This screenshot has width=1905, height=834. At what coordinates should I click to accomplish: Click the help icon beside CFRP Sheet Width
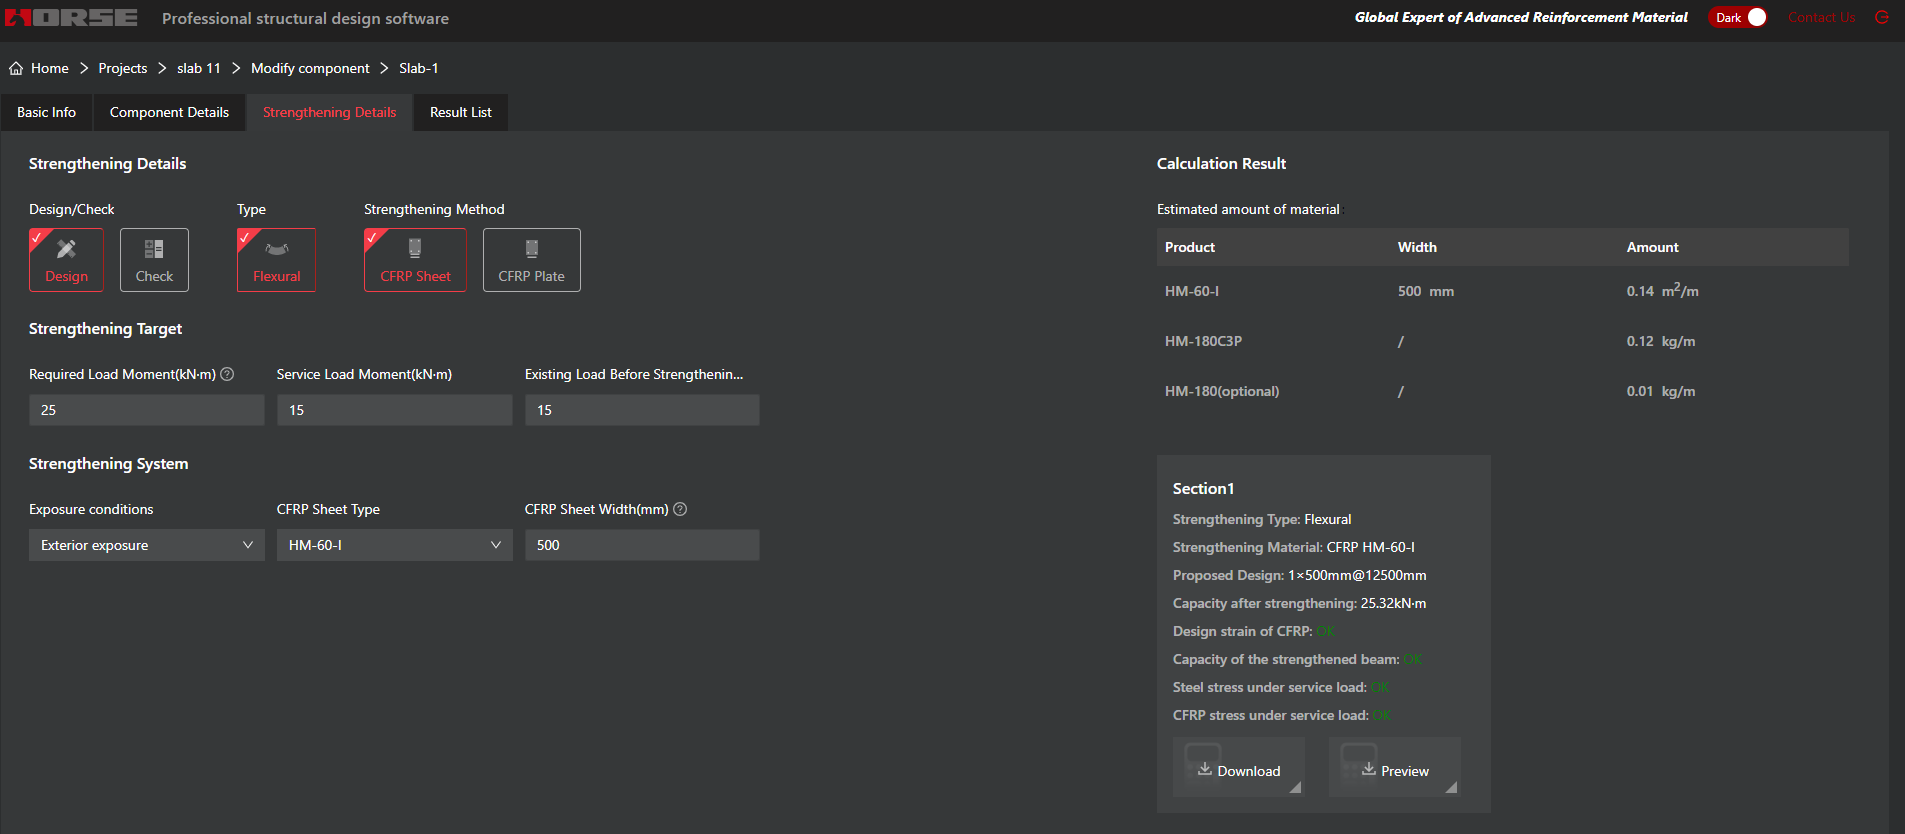click(x=680, y=509)
